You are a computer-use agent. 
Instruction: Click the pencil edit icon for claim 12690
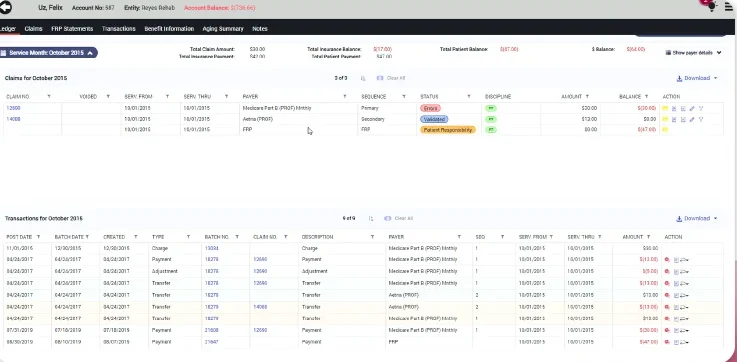[x=691, y=109]
